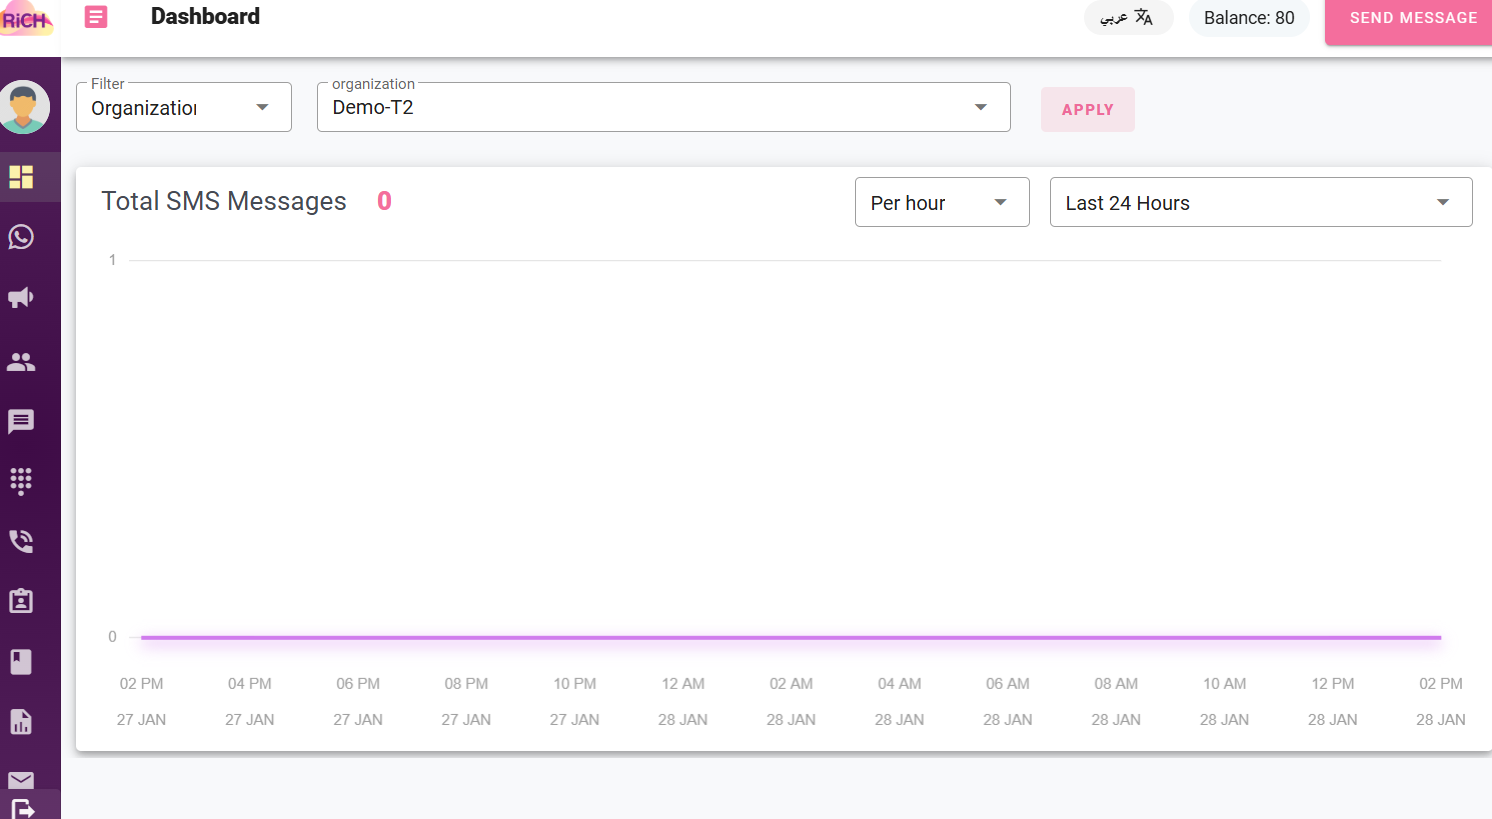Toggle the pink sidebar menu button
Viewport: 1492px width, 819px height.
coord(96,17)
